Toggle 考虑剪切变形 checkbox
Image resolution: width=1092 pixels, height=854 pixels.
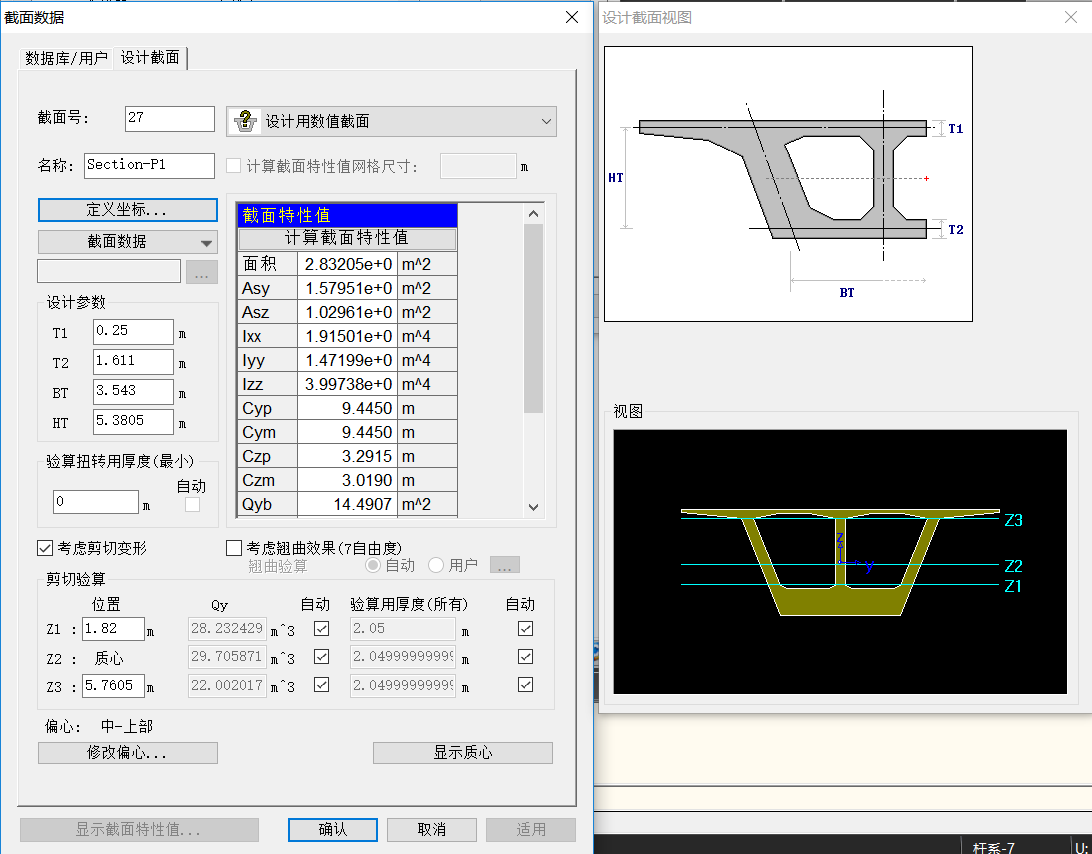pyautogui.click(x=45, y=548)
